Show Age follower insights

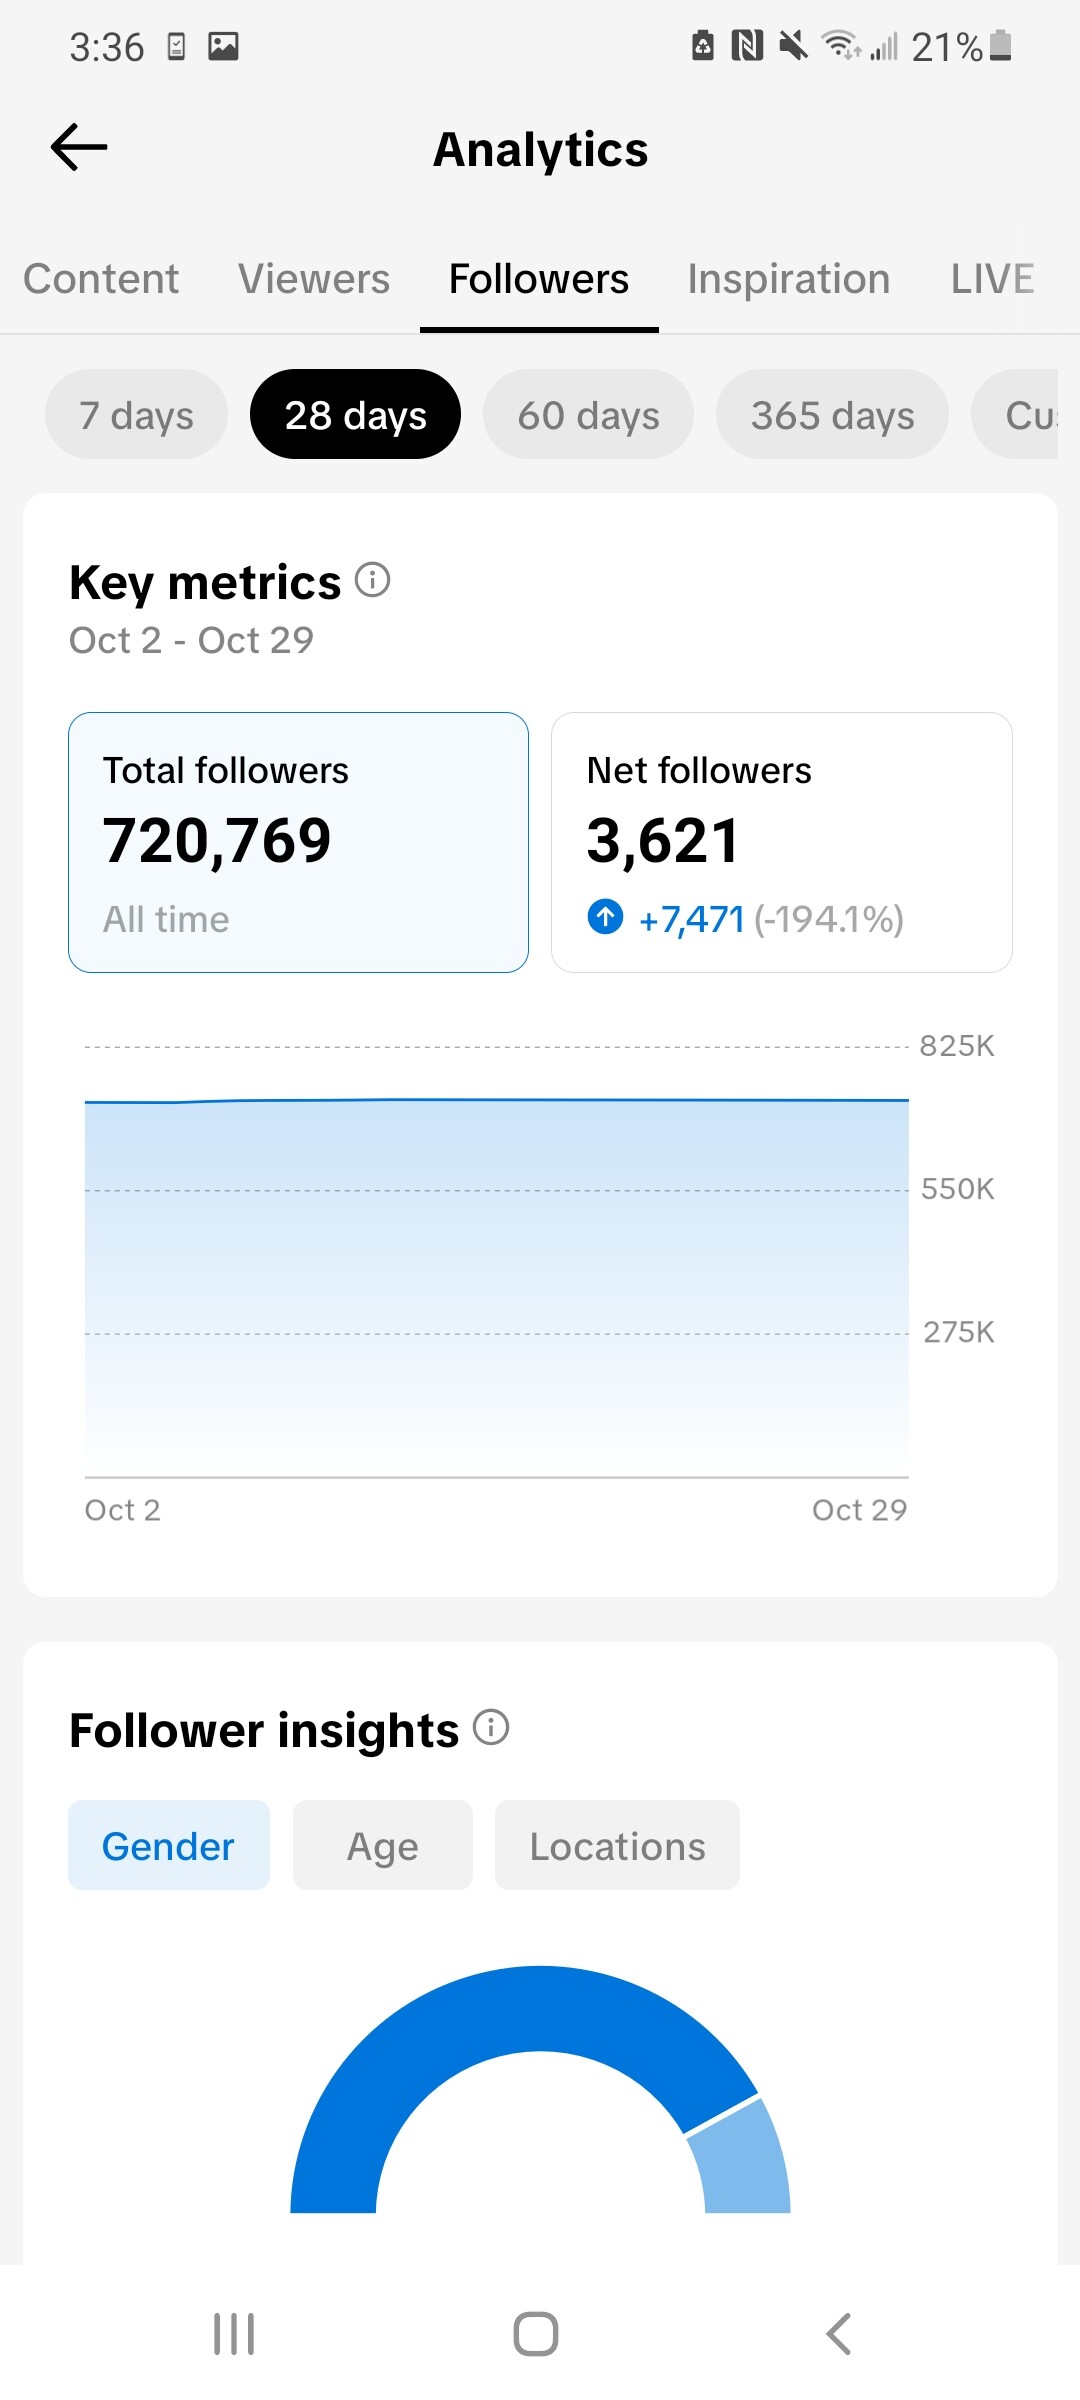pos(382,1846)
